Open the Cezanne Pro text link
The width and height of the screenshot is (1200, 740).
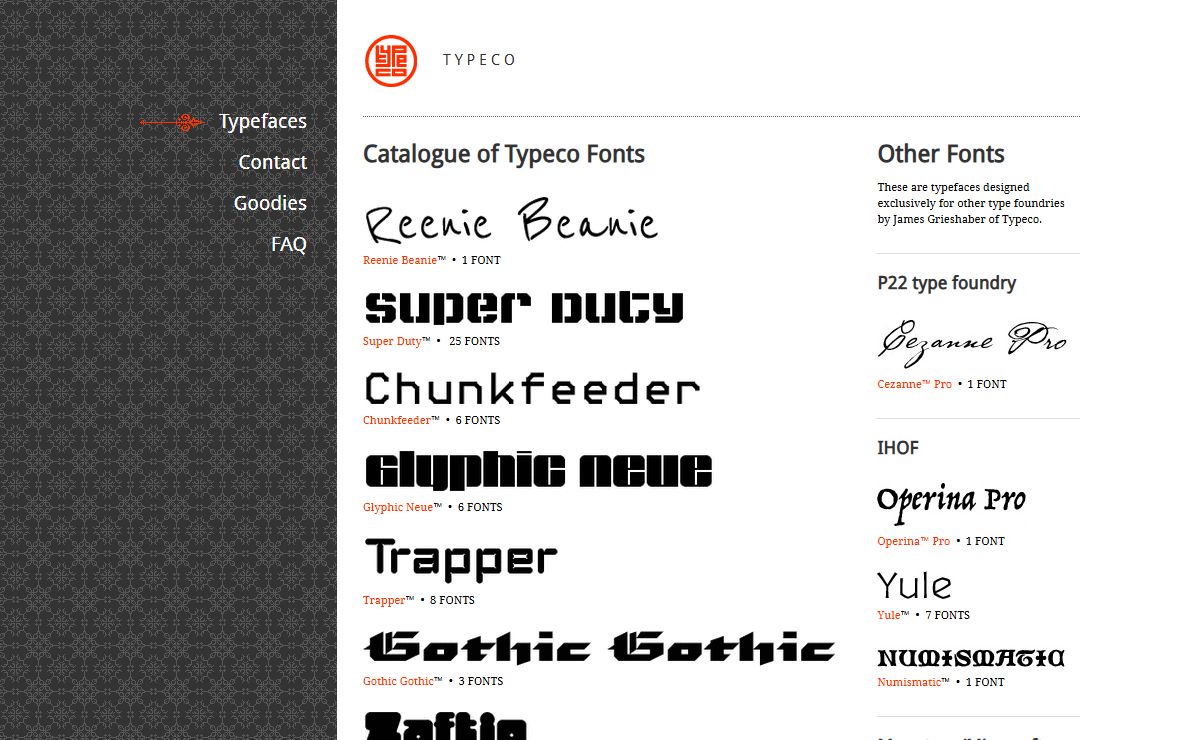point(915,384)
